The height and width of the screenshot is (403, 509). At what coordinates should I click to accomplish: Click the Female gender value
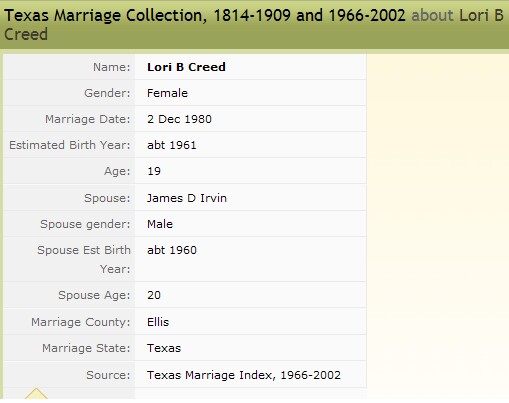coord(167,93)
